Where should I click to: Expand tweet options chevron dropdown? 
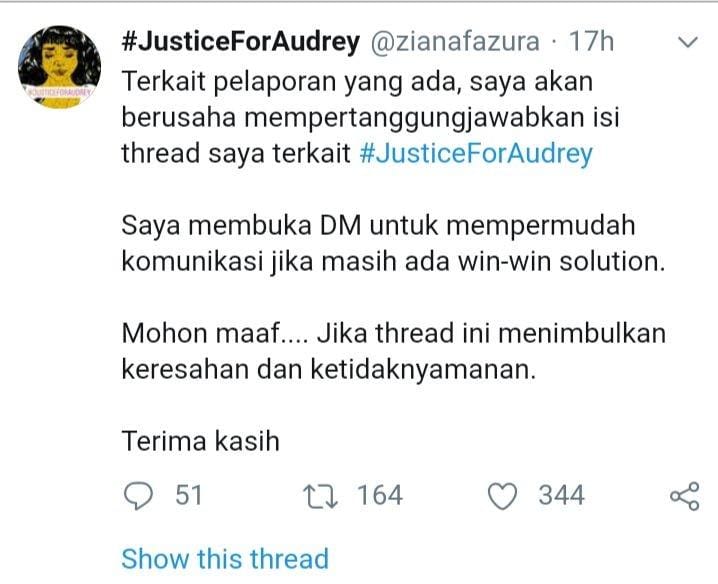687,42
